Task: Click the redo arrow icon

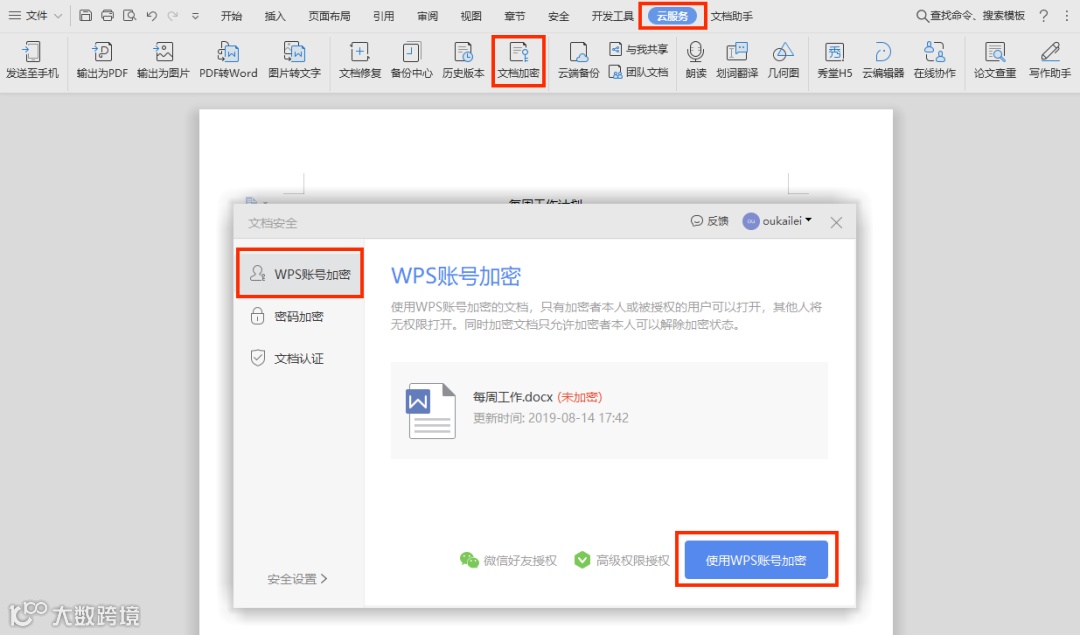Action: [x=173, y=15]
